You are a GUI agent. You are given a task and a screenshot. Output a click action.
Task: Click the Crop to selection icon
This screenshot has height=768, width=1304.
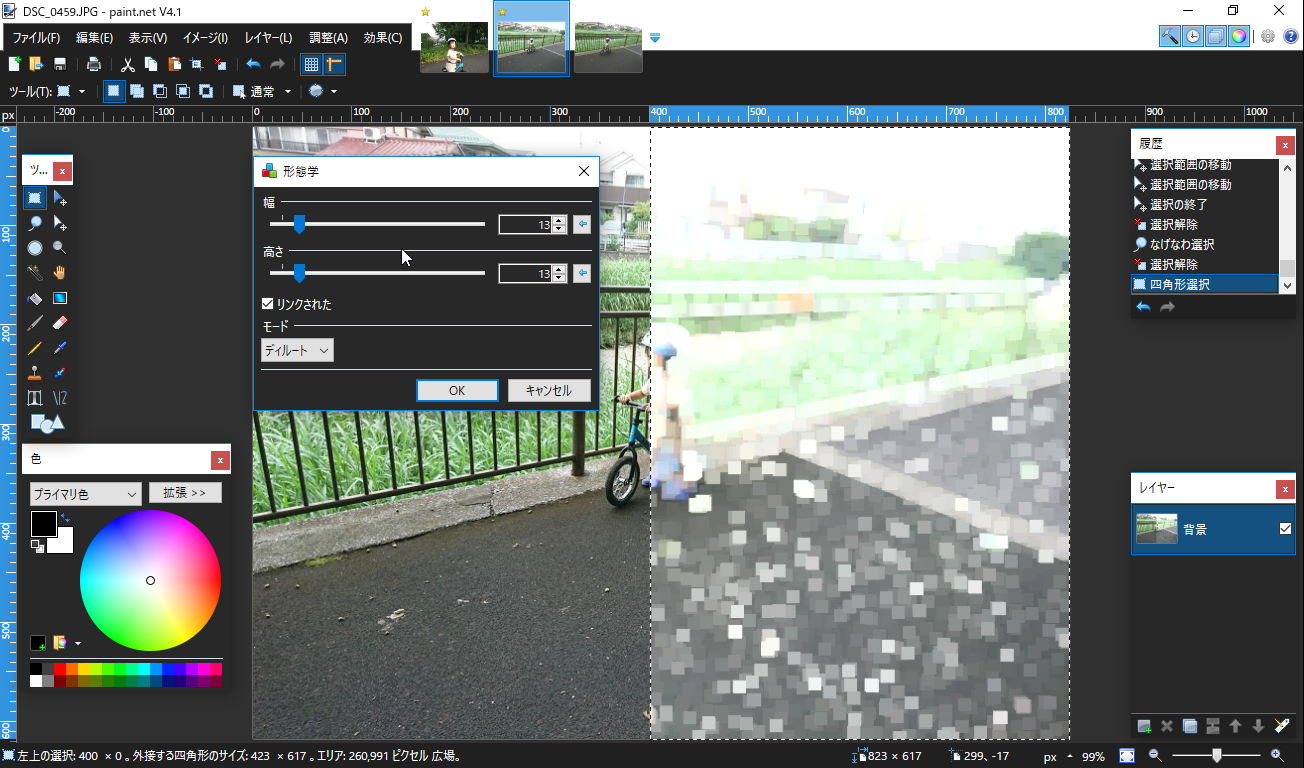[197, 64]
